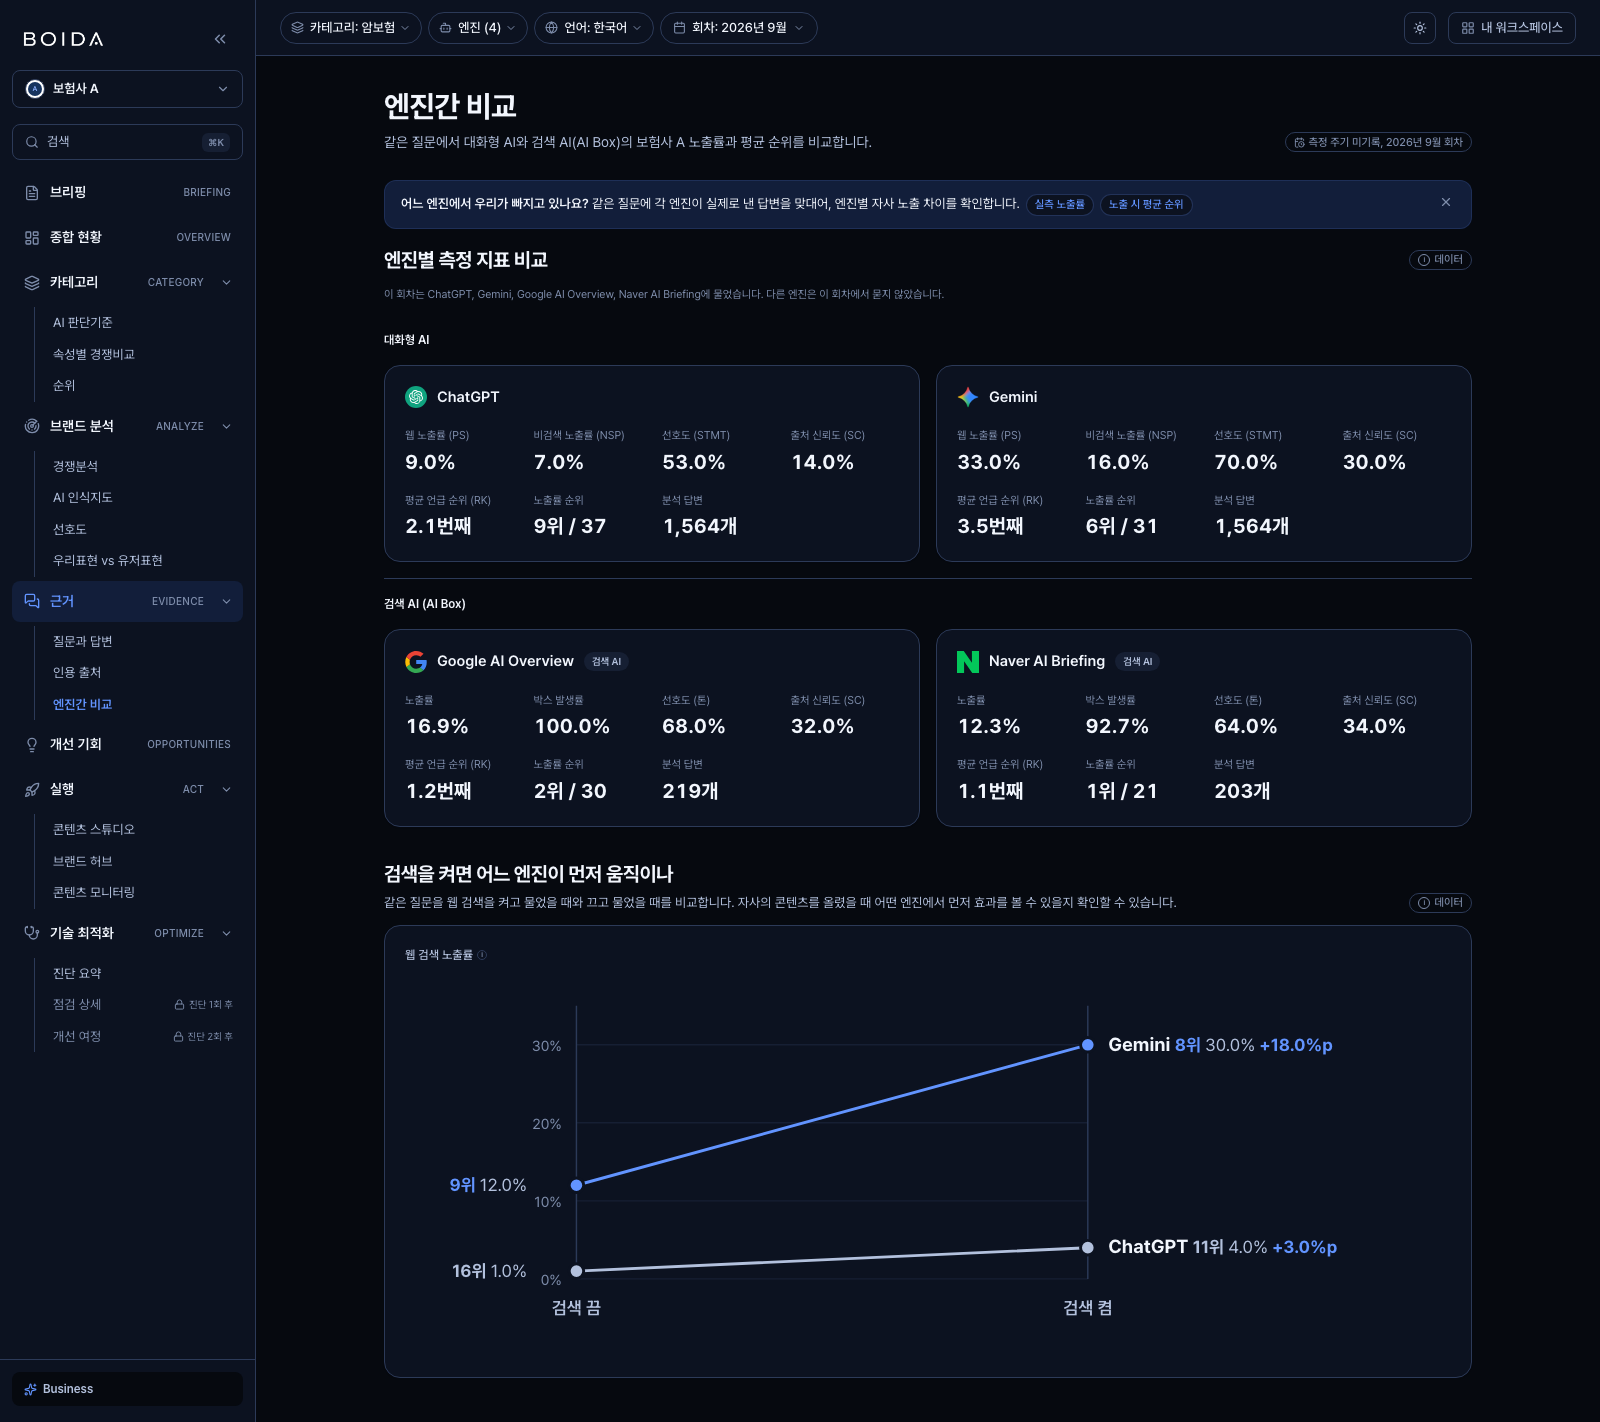Click ChatGPT's 9.0% 웹 노출률 value
This screenshot has width=1600, height=1422.
point(430,462)
